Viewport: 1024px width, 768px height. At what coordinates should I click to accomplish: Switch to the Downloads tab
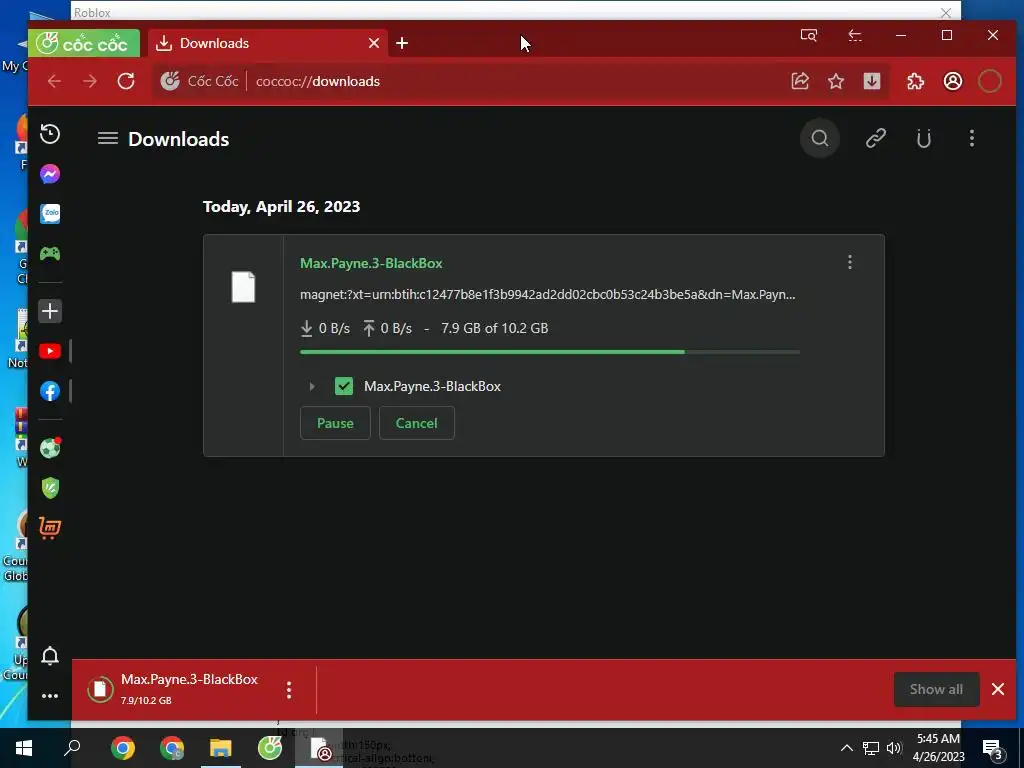click(268, 43)
